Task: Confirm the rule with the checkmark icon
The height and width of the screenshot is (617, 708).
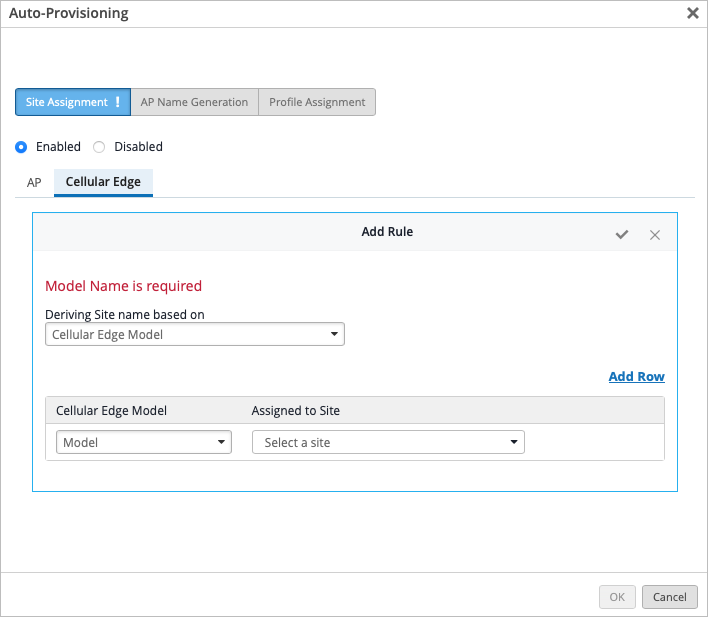Action: pyautogui.click(x=622, y=234)
